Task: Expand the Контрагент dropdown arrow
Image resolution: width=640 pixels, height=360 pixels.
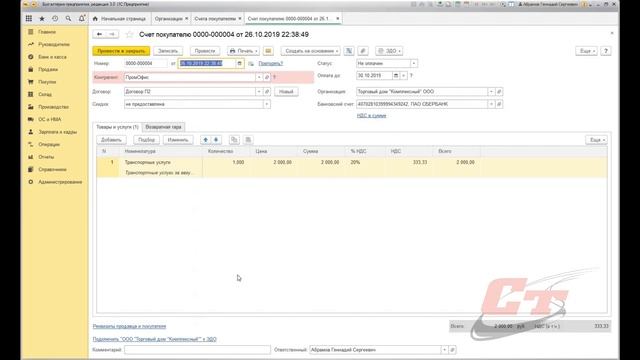Action: [x=259, y=77]
